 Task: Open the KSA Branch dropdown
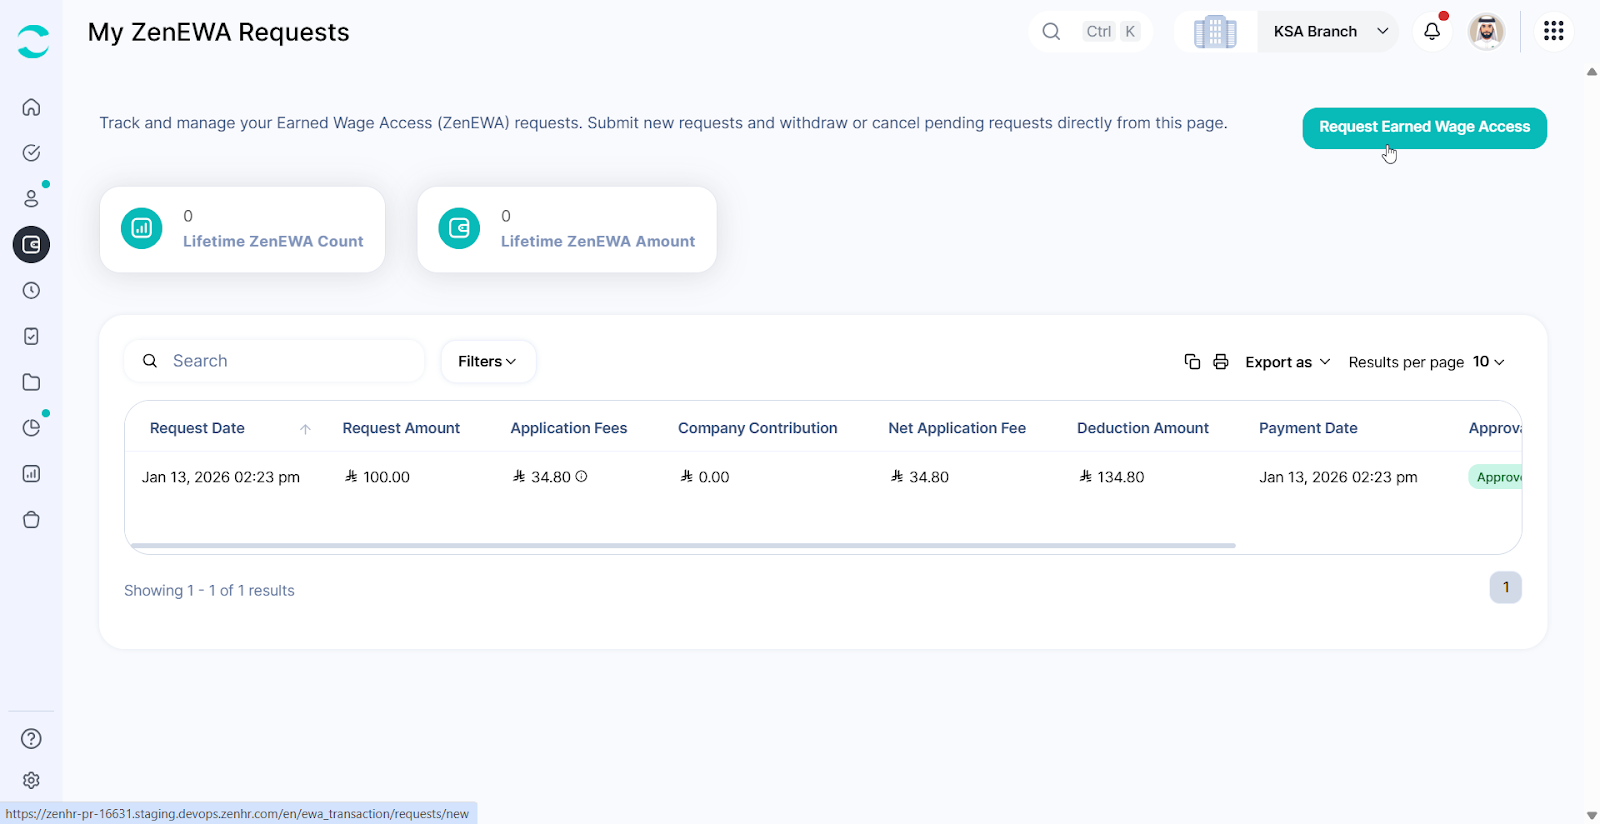[x=1329, y=32]
